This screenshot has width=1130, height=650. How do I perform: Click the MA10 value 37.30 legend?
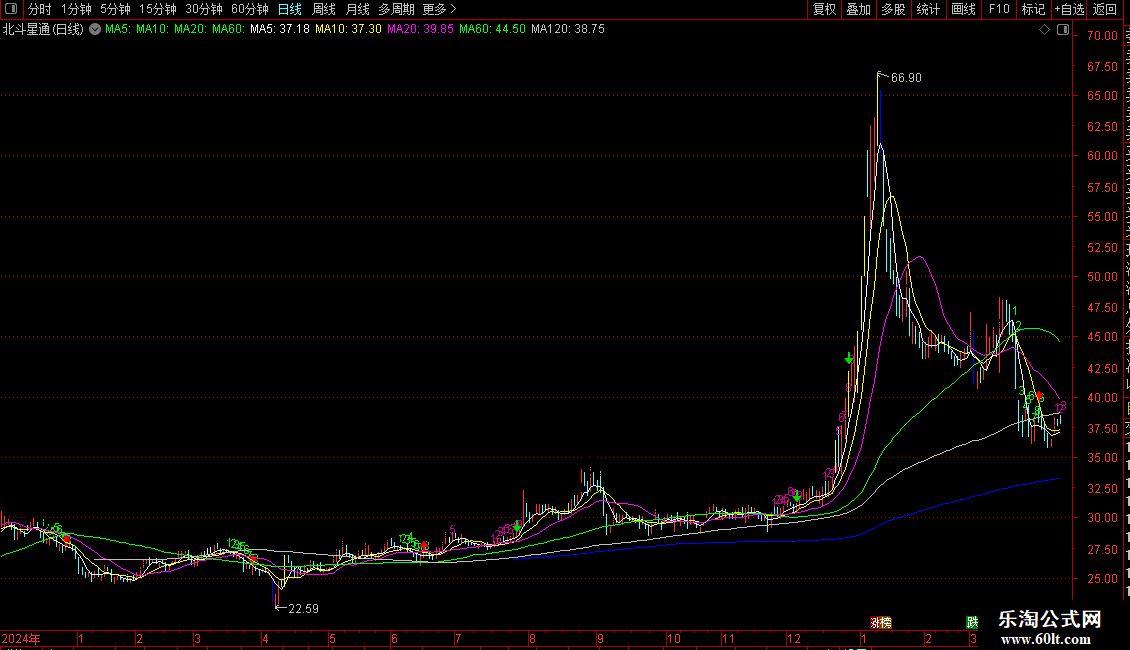[x=348, y=30]
